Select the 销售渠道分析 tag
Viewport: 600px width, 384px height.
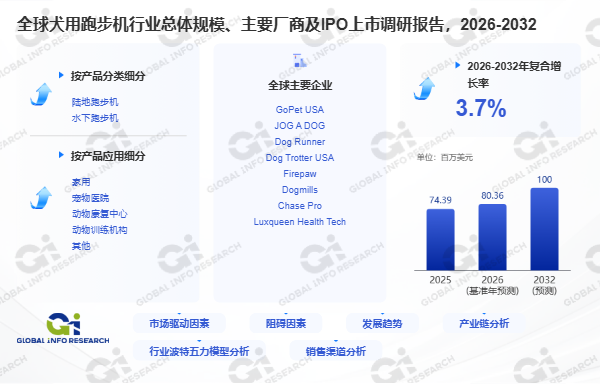coord(336,351)
